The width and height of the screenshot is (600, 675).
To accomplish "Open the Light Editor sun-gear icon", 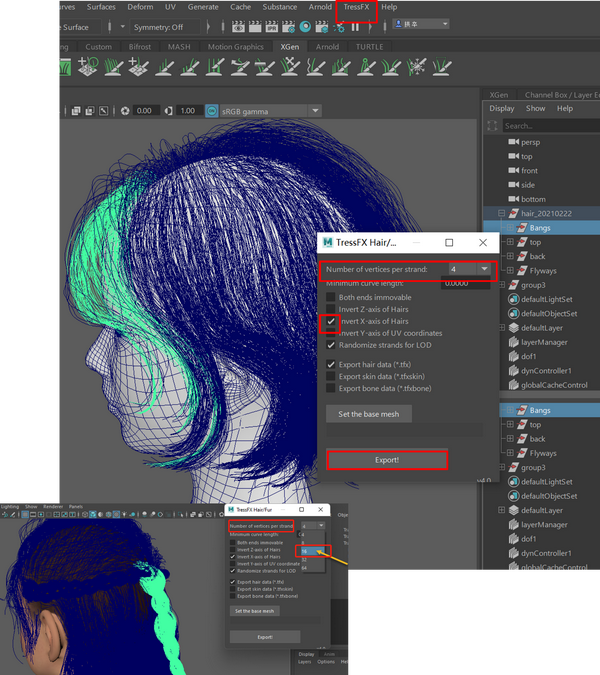I will pyautogui.click(x=339, y=28).
